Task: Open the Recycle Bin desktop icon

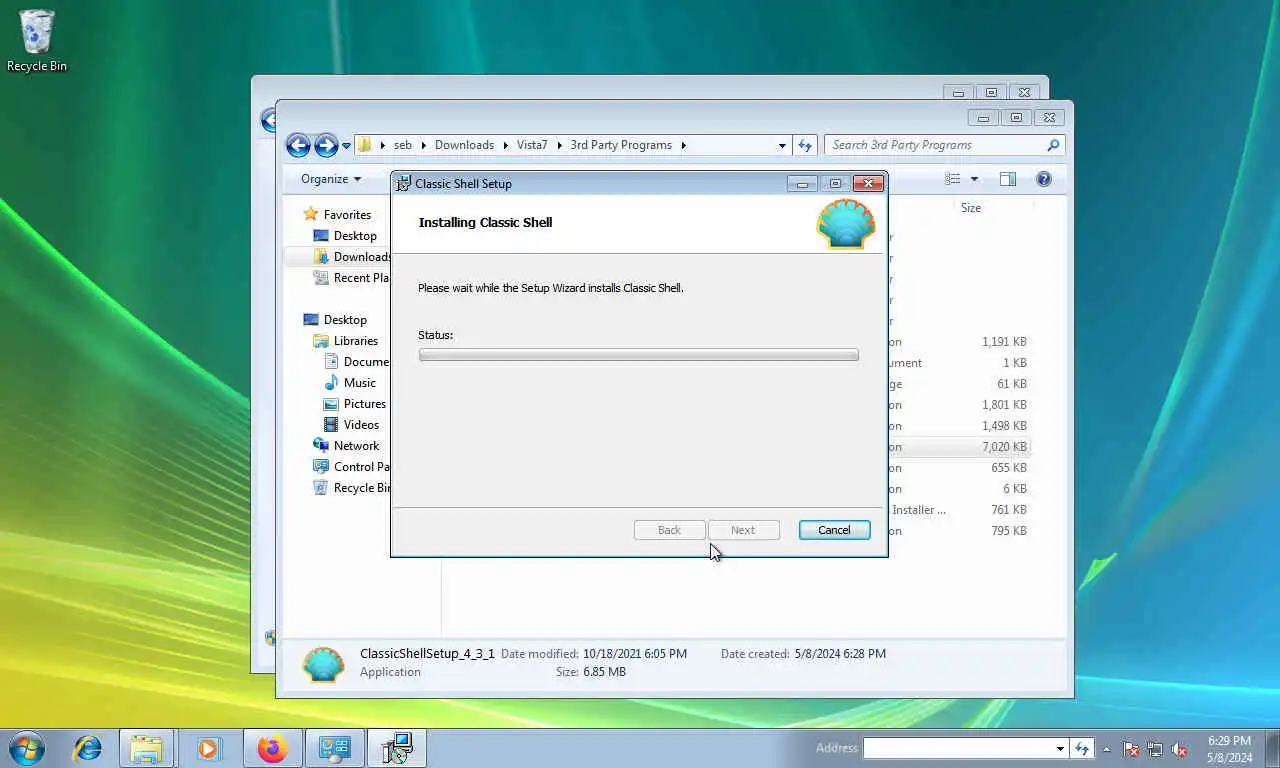Action: [x=37, y=41]
